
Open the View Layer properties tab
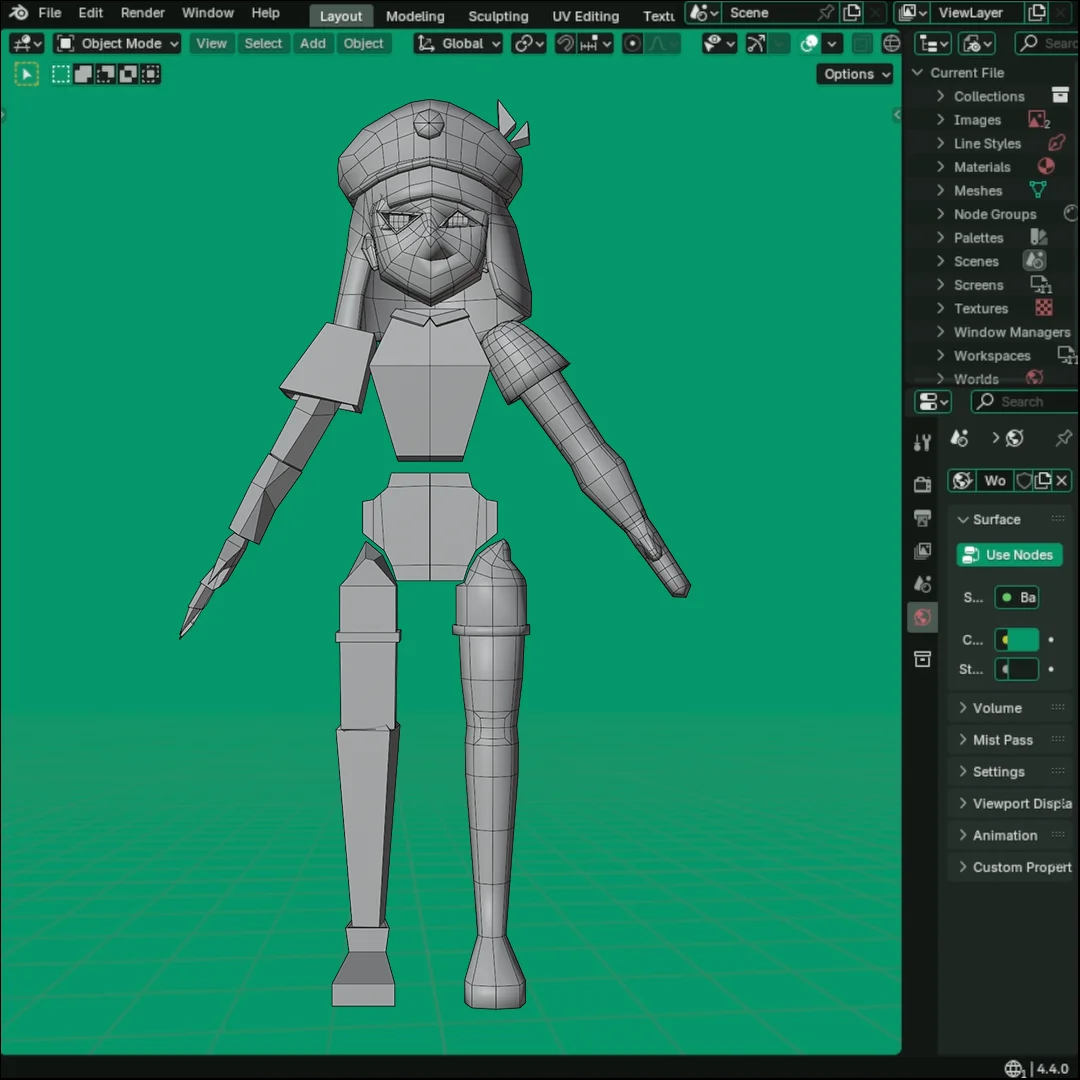click(x=922, y=551)
